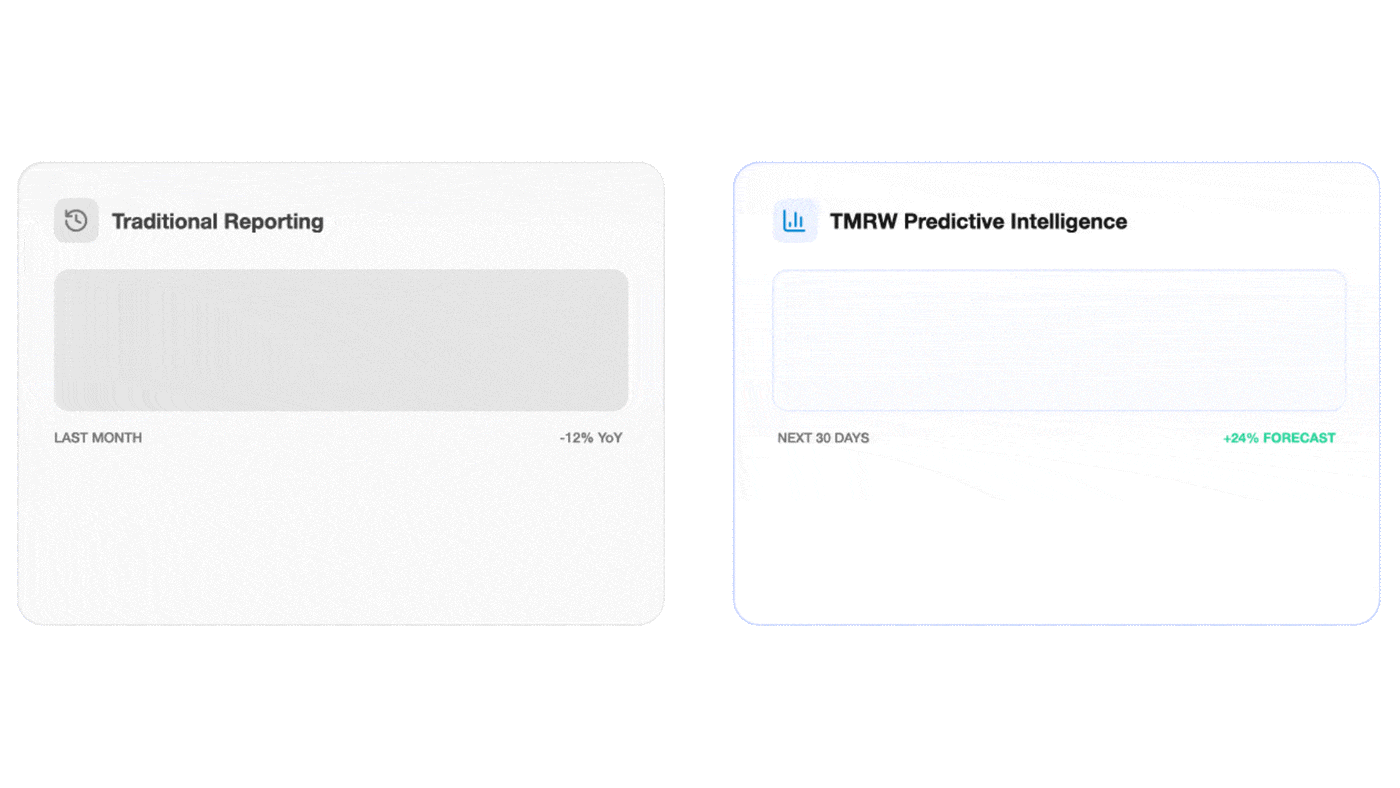This screenshot has width=1400, height=788.
Task: Open the green +24% FORECAST text
Action: [1279, 438]
